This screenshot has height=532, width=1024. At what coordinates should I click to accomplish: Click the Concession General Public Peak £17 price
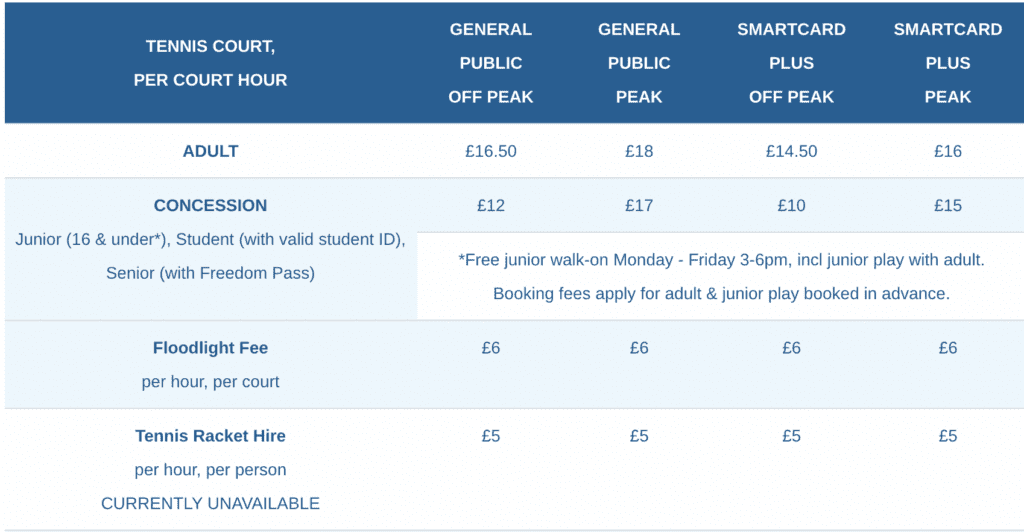639,205
